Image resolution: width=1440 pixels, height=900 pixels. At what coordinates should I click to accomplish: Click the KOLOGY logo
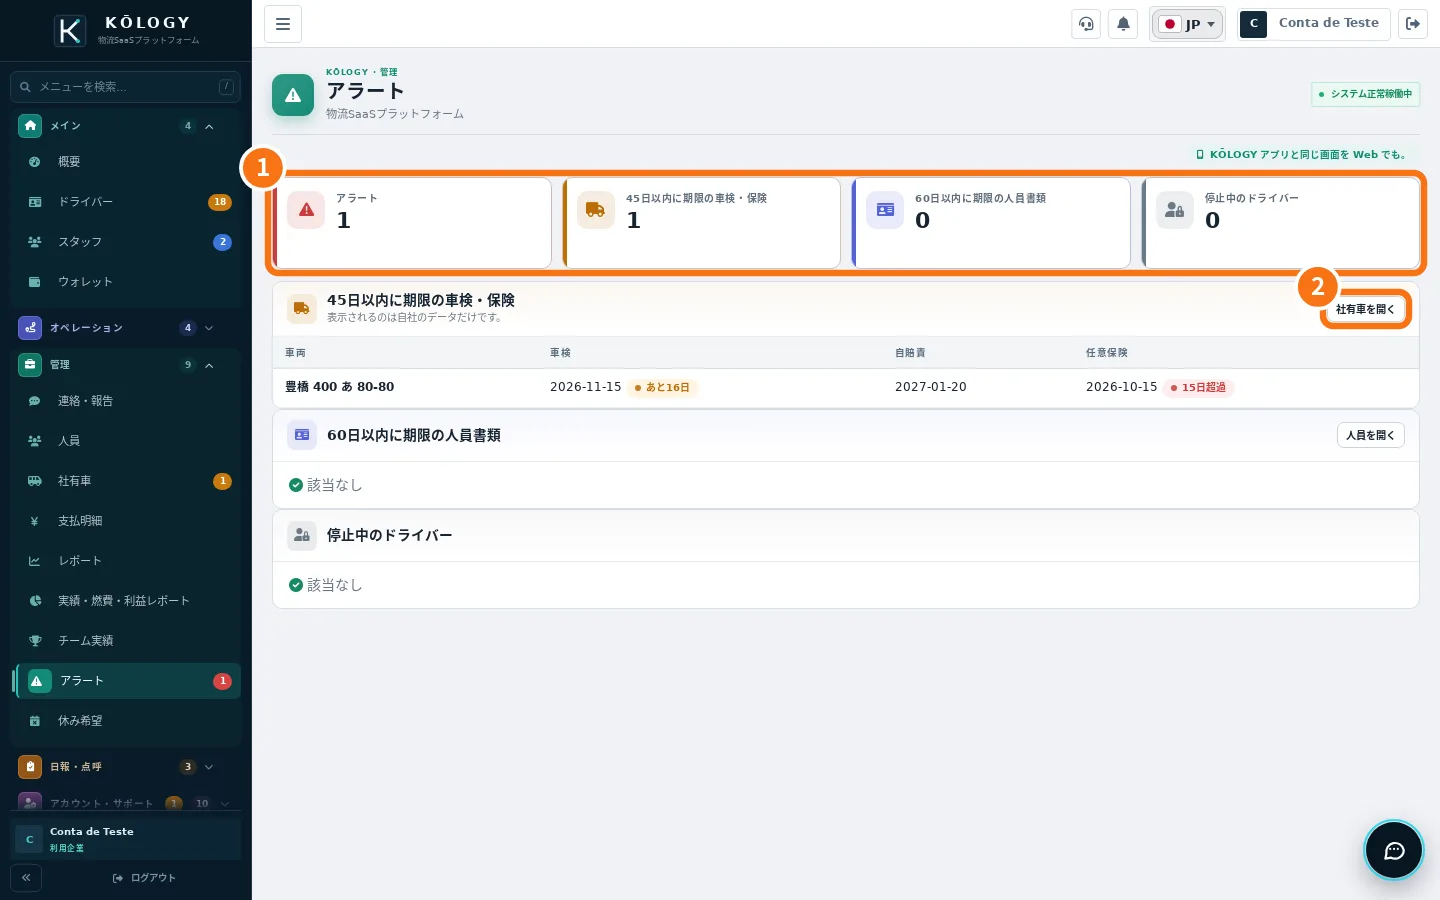[126, 30]
